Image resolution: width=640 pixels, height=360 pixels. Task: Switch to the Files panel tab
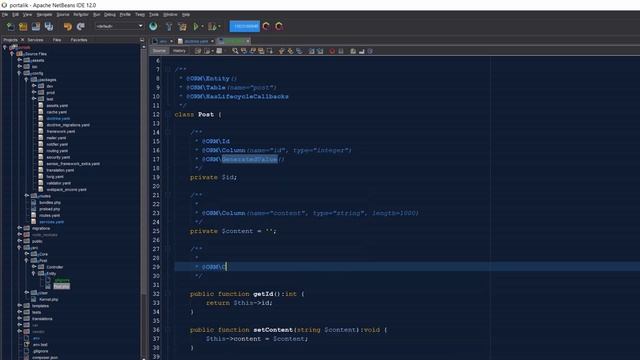[x=57, y=40]
